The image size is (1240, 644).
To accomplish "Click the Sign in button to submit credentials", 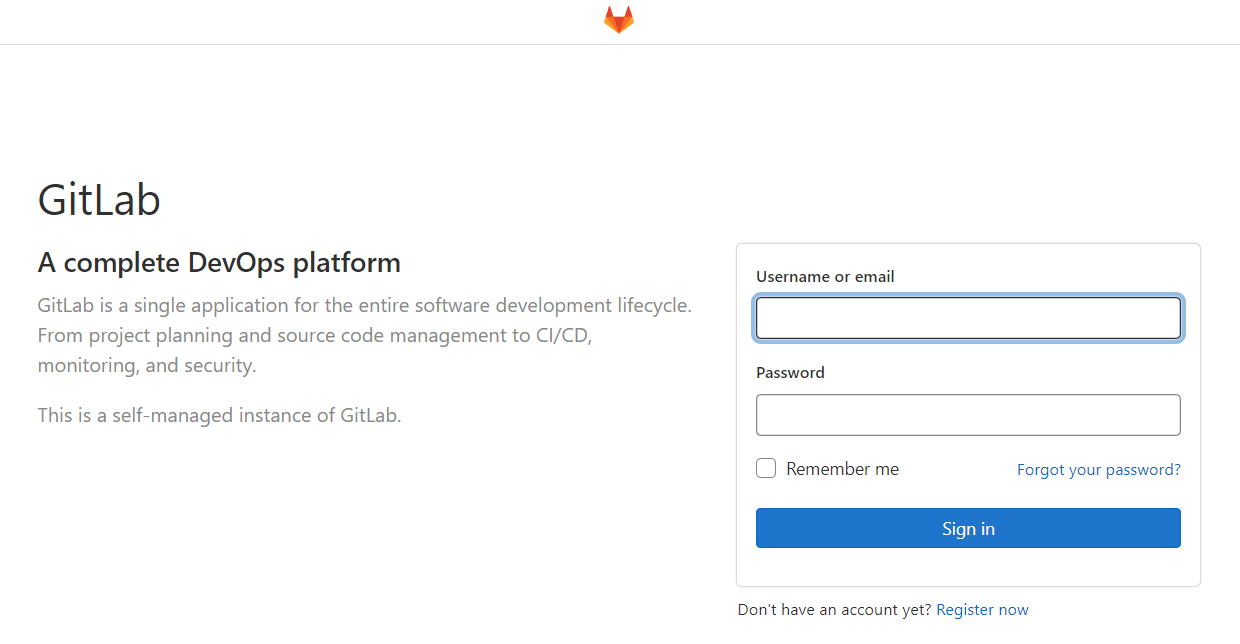I will point(967,528).
